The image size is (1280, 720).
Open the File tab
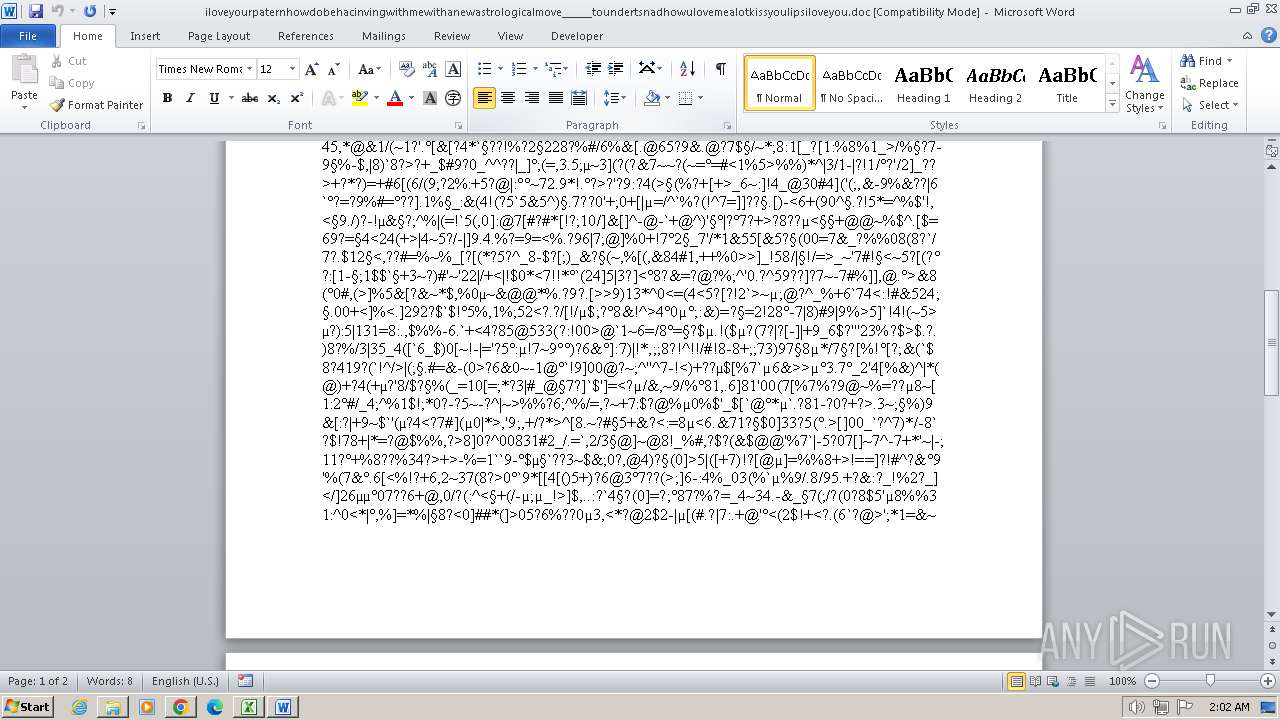coord(28,36)
